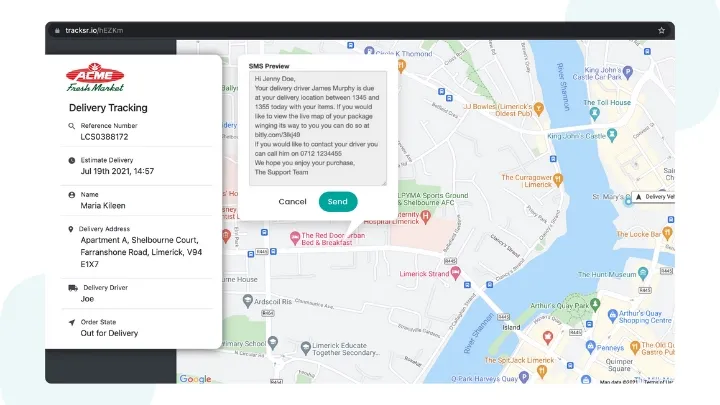Click inside the SMS Preview message text area
Screen dimensions: 720x405
click(x=318, y=129)
